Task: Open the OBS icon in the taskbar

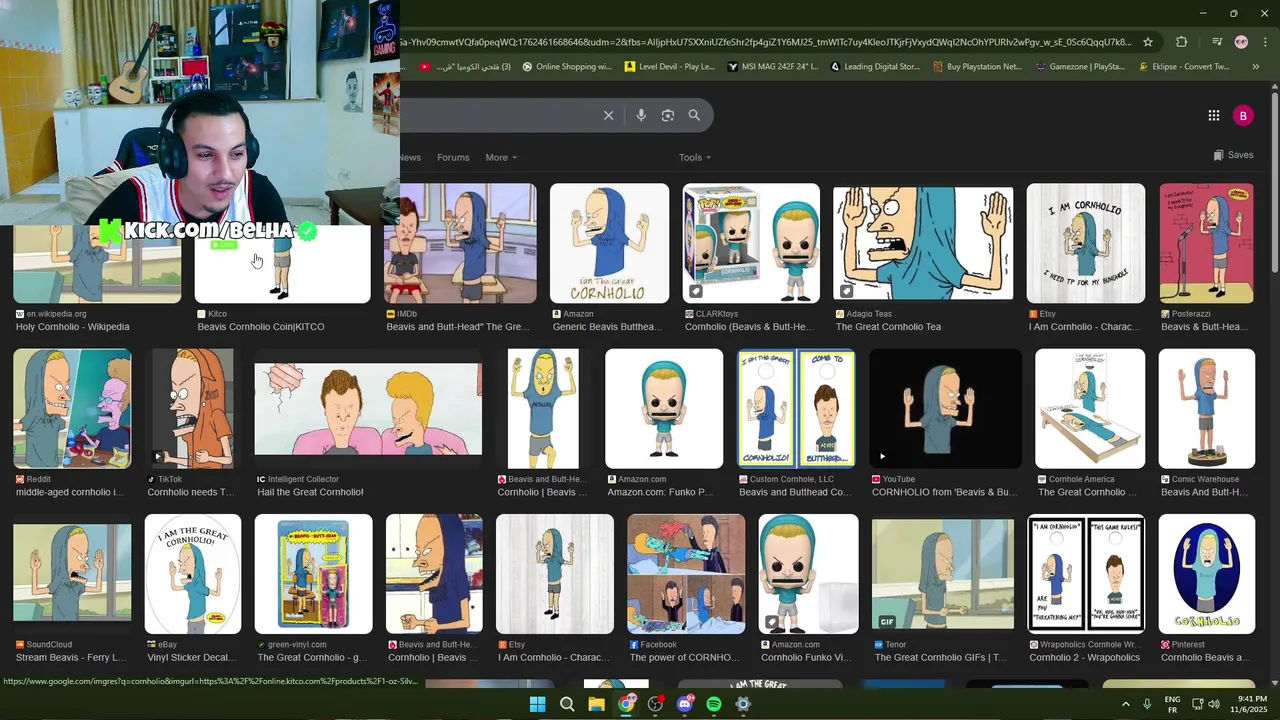Action: tap(655, 704)
